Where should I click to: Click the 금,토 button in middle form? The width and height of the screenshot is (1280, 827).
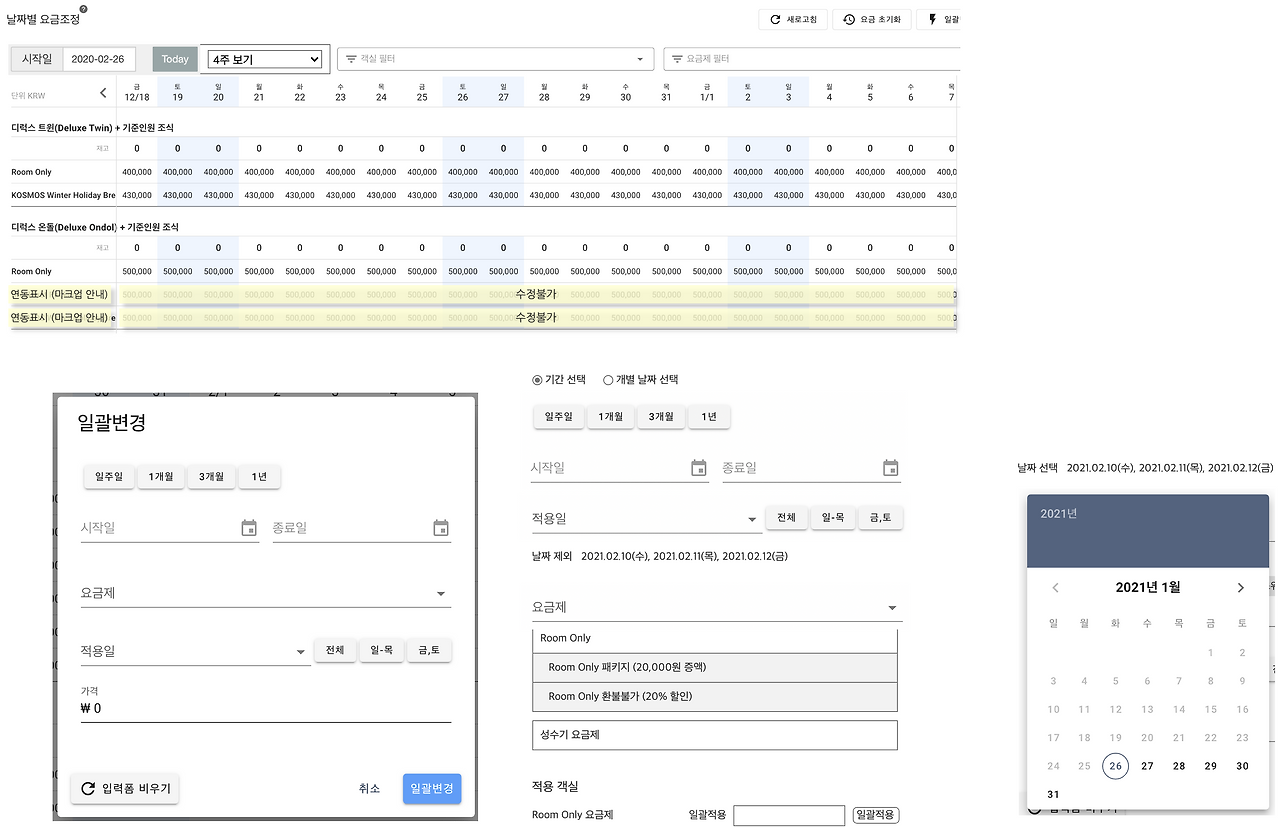click(881, 518)
